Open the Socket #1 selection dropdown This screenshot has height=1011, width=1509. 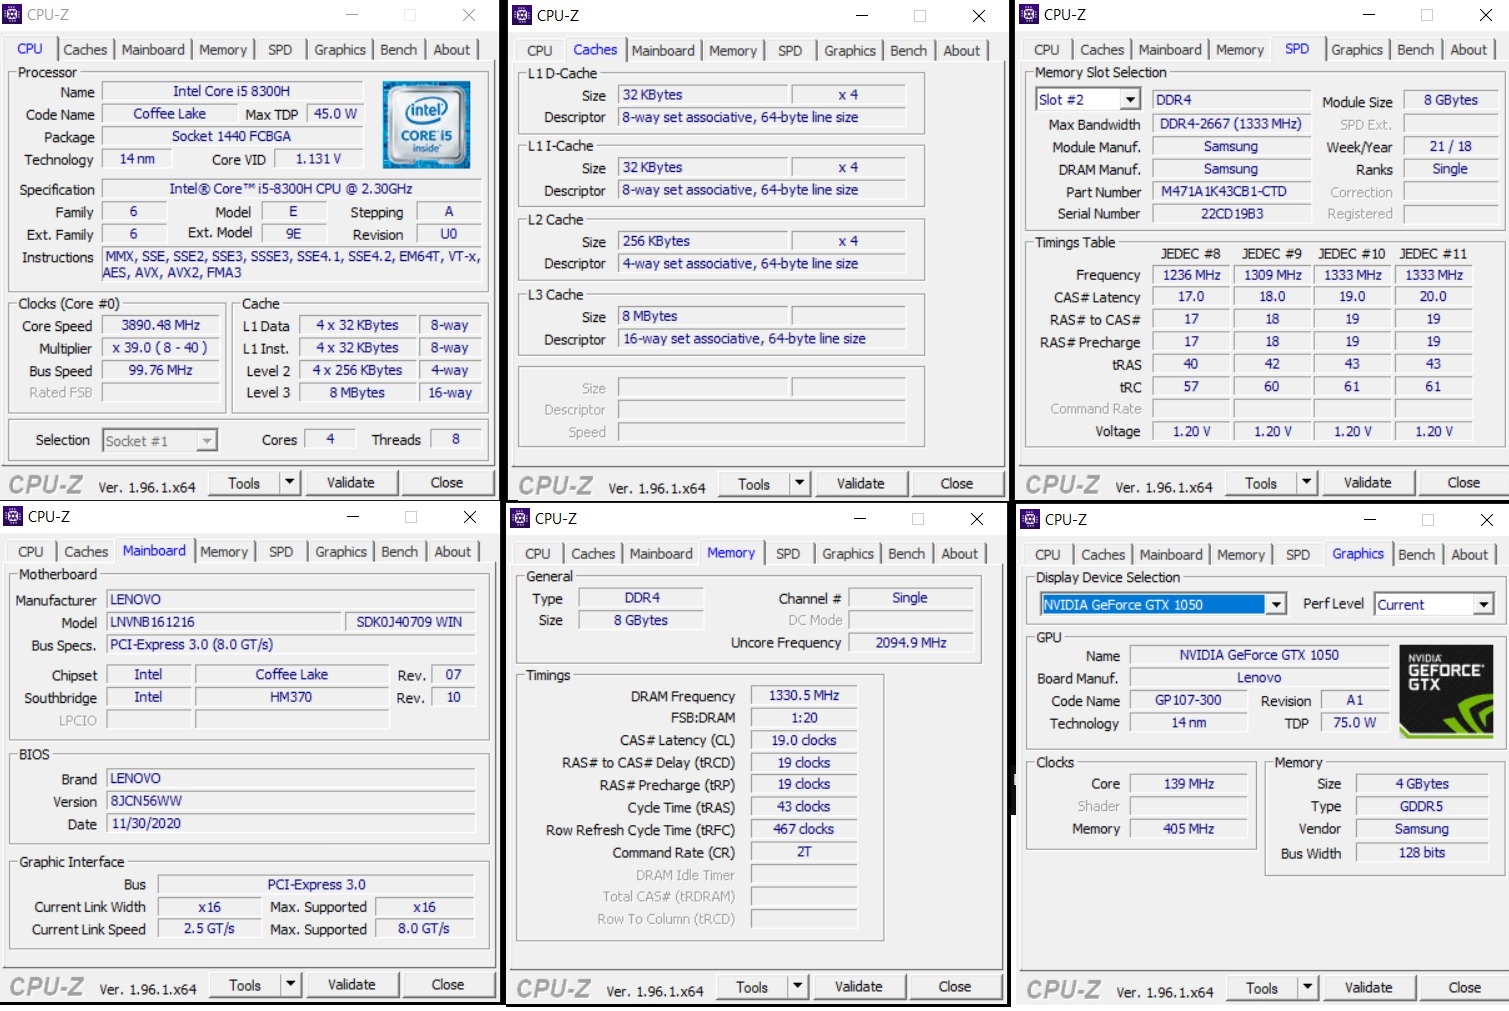click(207, 440)
